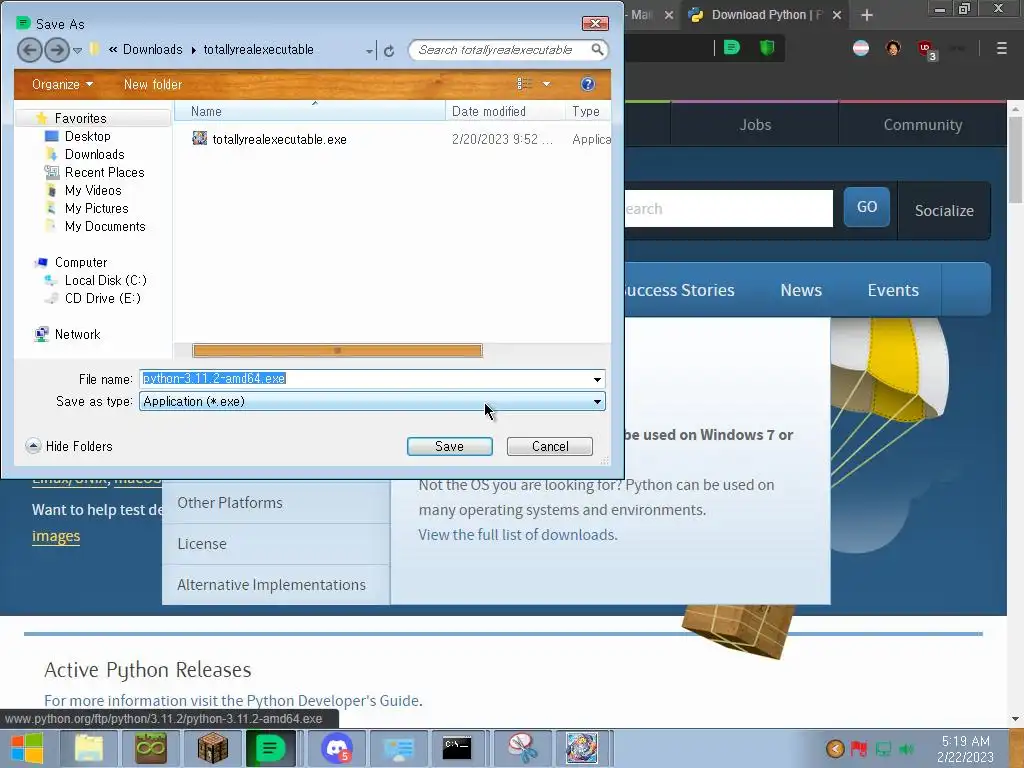The image size is (1024, 768).
Task: Open a new browser tab
Action: 867,15
